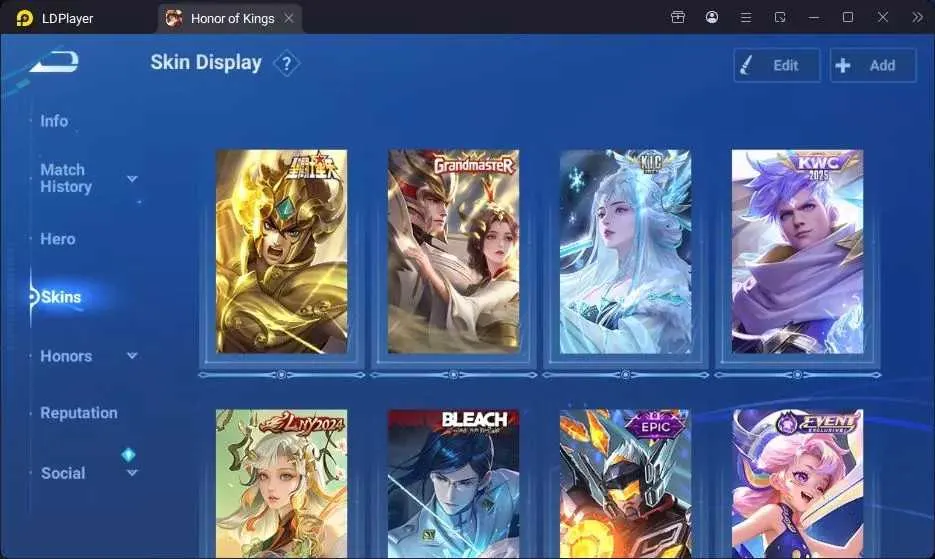Select the golden armor skin card
The width and height of the screenshot is (935, 559).
pyautogui.click(x=281, y=251)
